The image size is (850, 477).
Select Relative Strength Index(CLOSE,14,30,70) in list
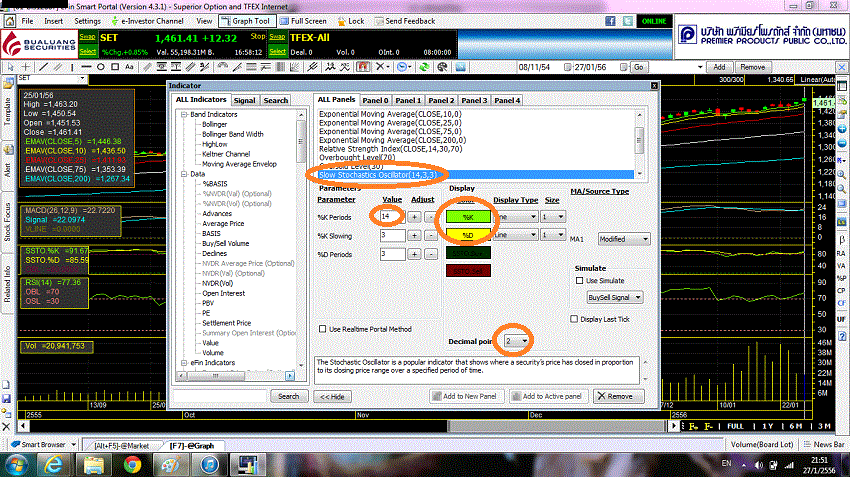[390, 149]
